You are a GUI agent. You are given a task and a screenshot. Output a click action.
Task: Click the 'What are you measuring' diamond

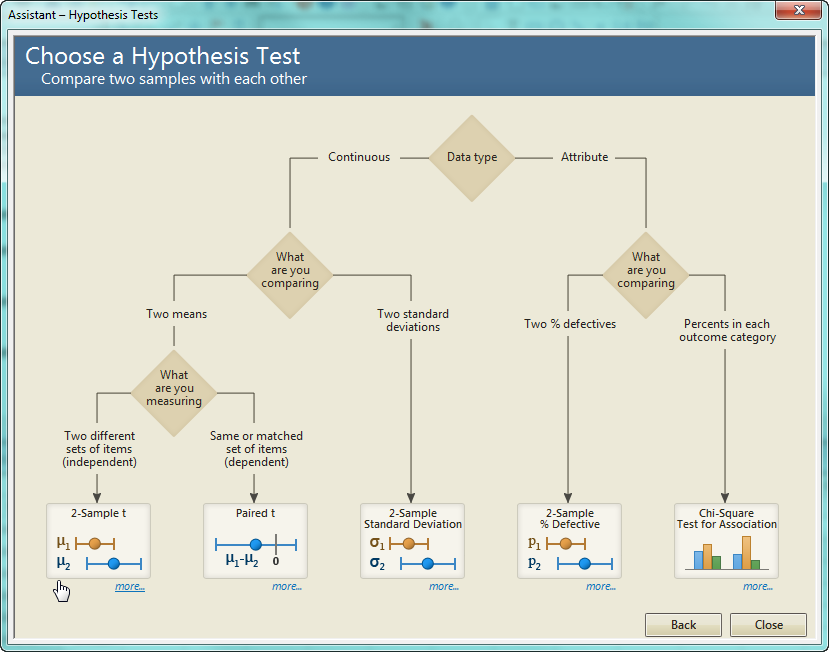coord(174,389)
